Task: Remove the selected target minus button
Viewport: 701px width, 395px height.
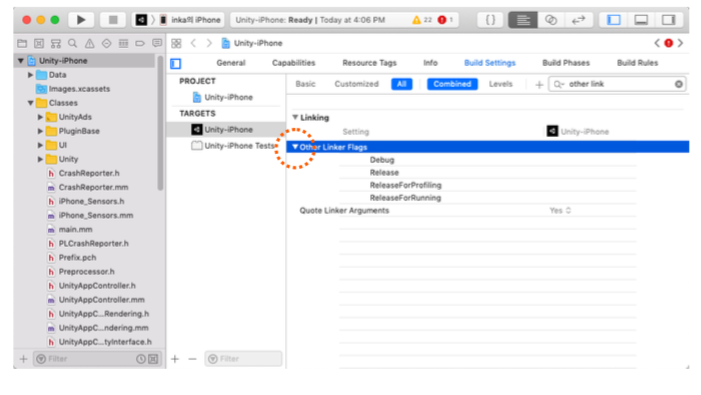Action: pyautogui.click(x=192, y=359)
